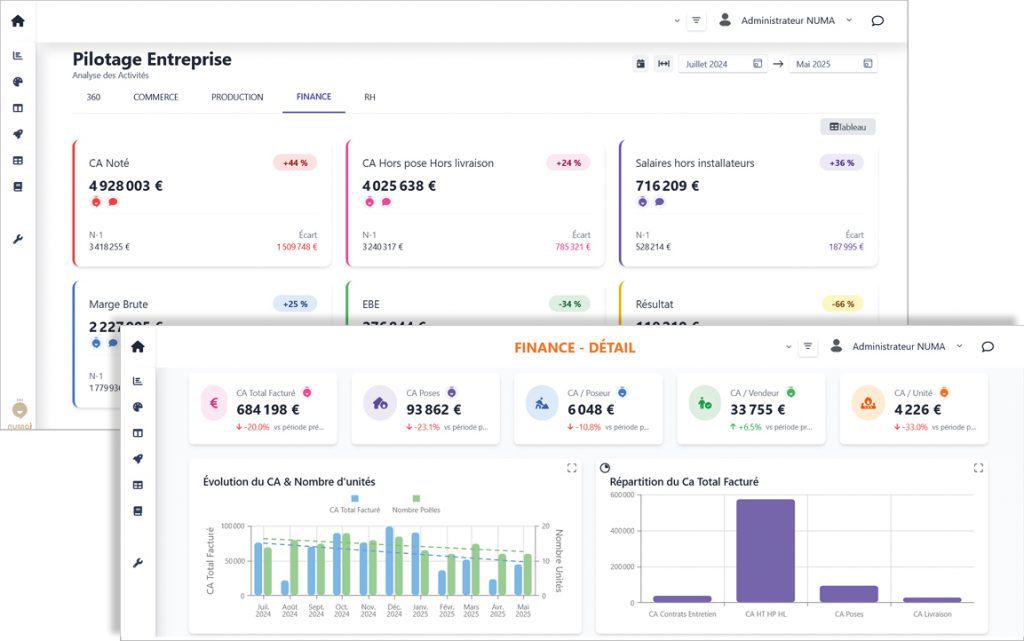Click the CA HT HP HL bar in chart
The image size is (1024, 641).
tap(765, 549)
